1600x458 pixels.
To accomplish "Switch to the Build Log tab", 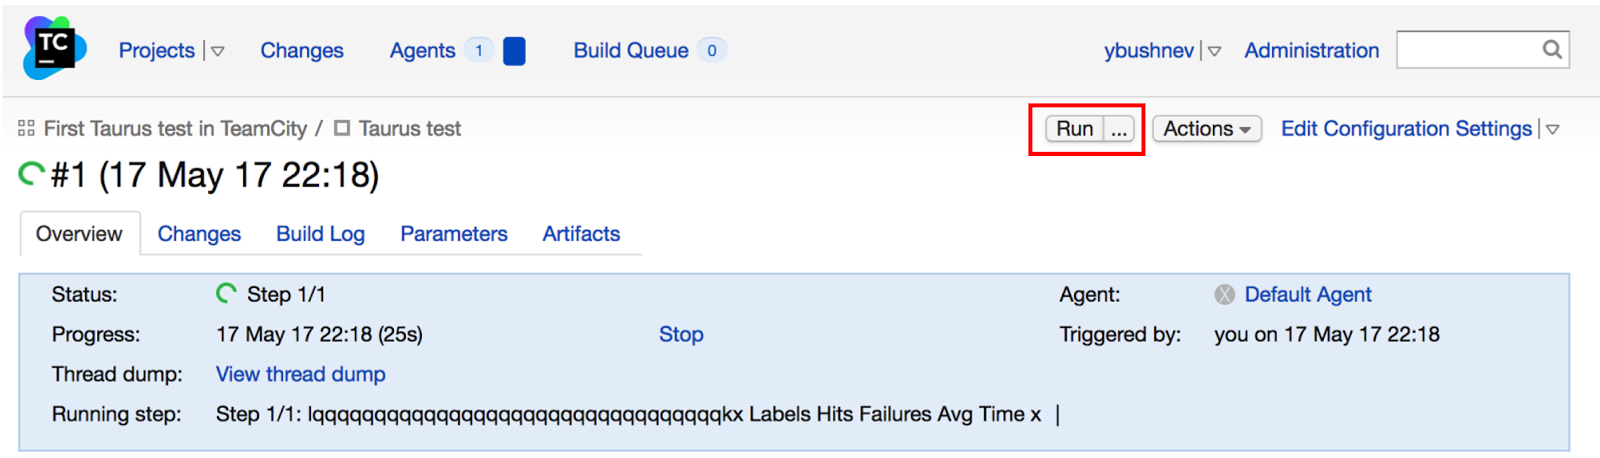I will tap(320, 234).
